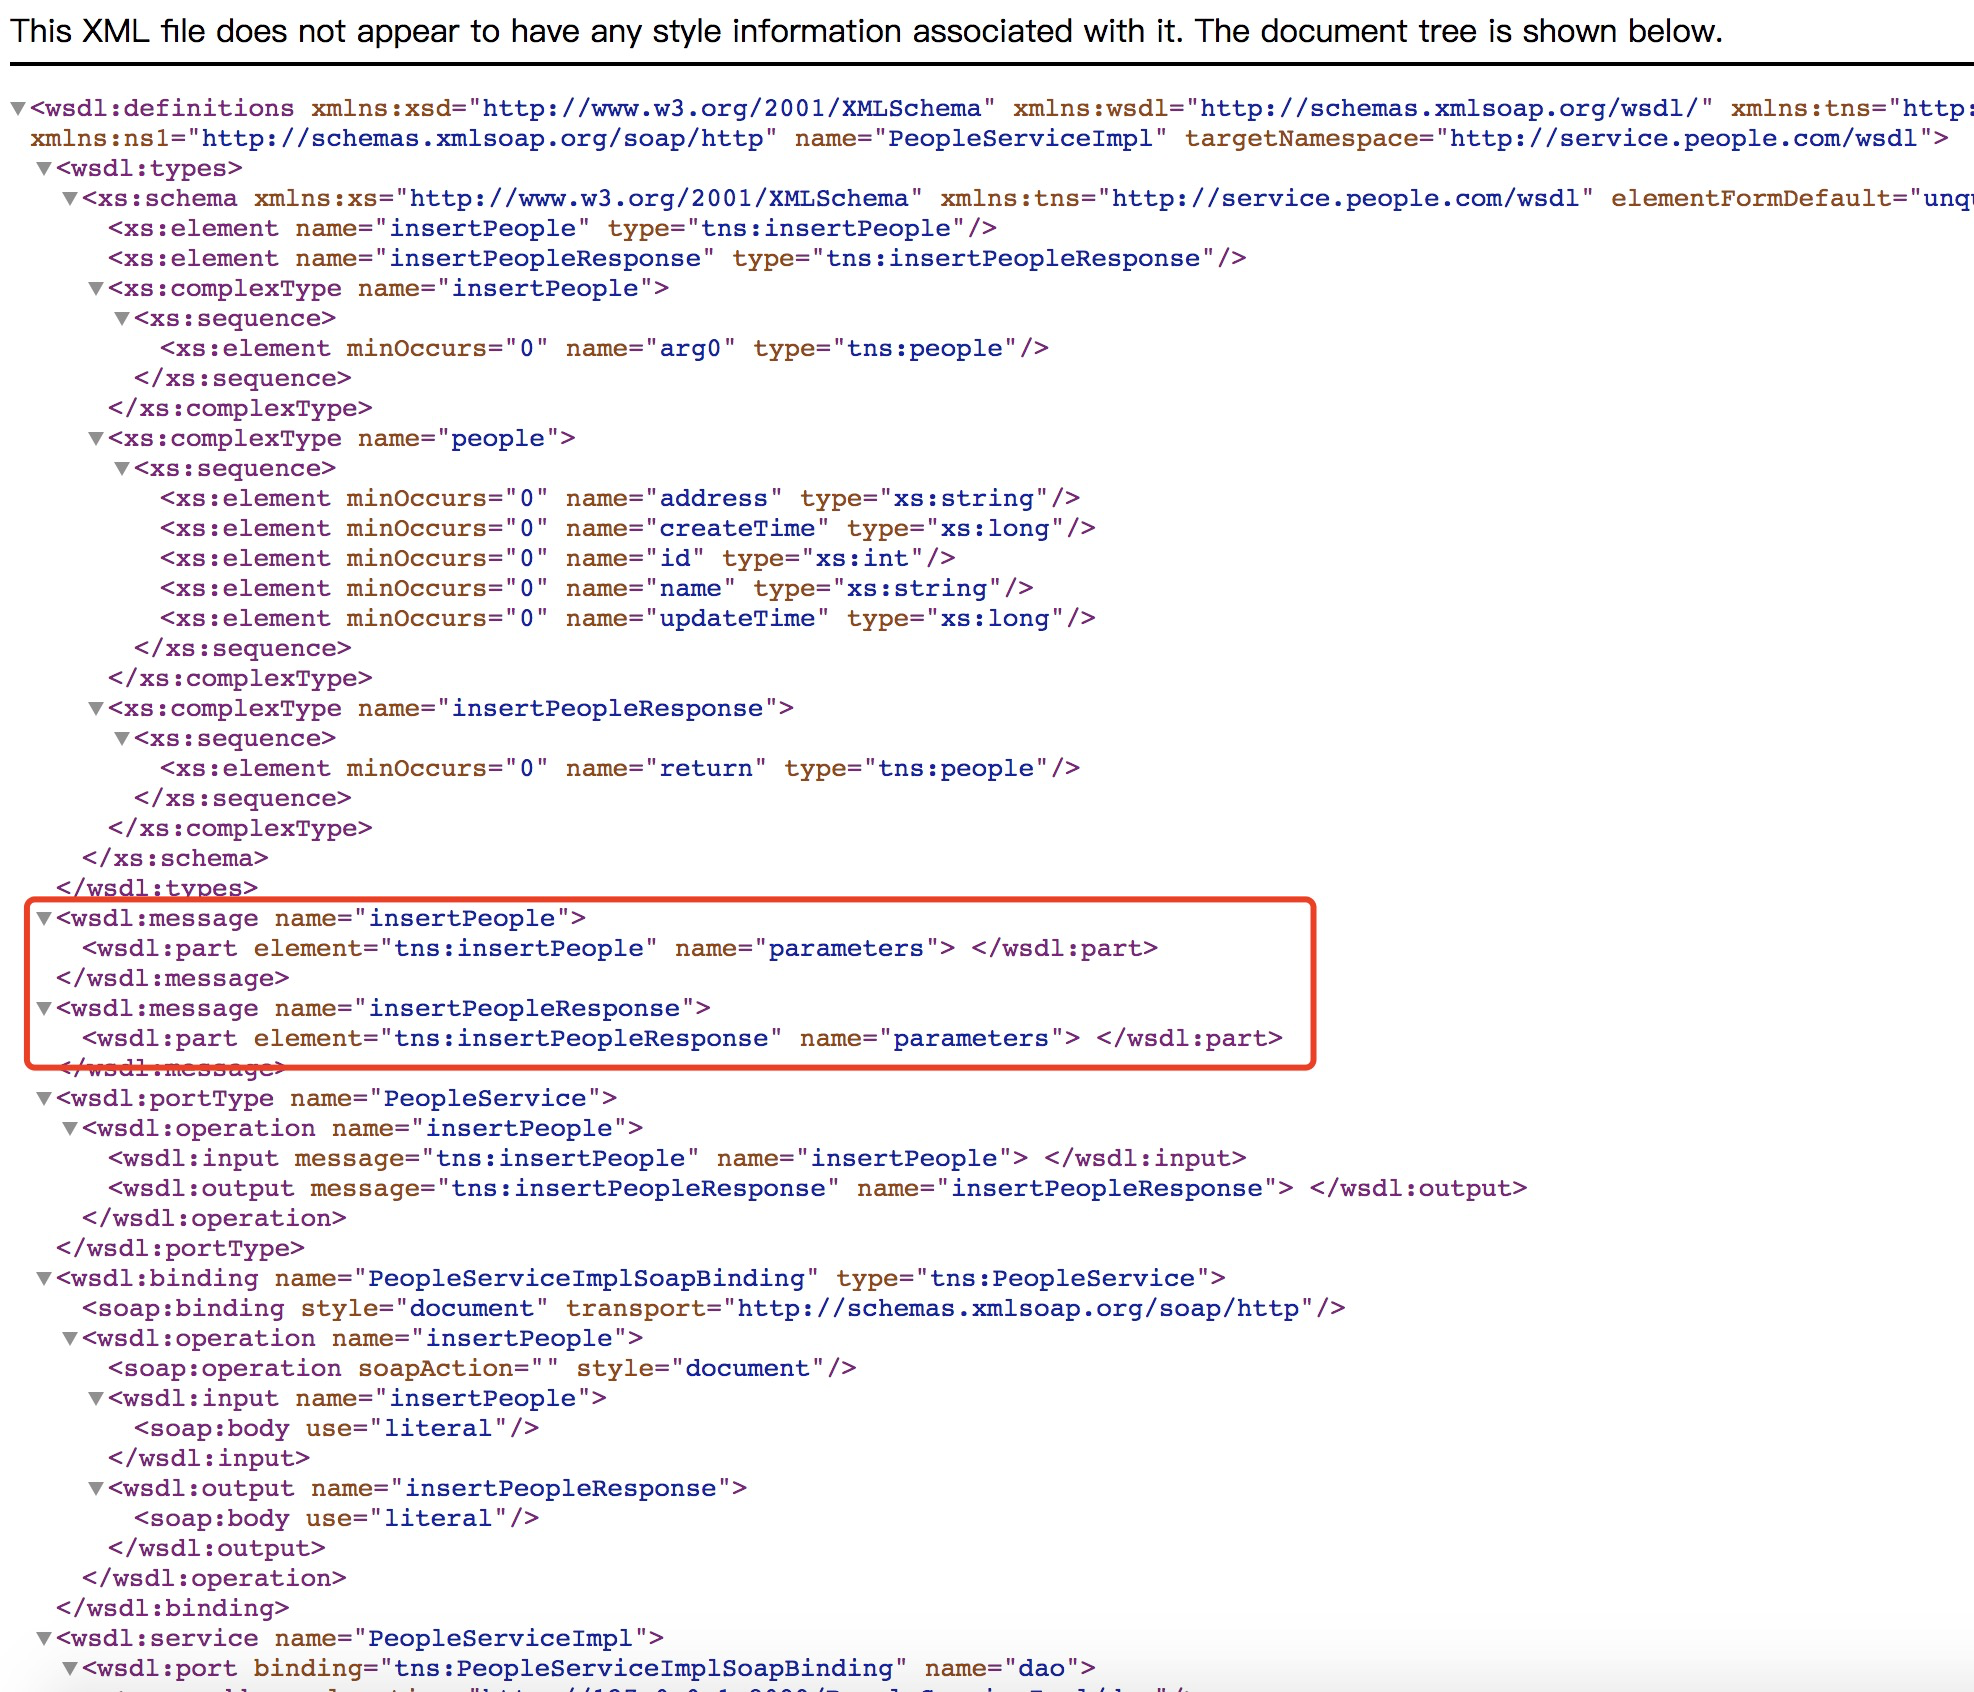Screen dimensions: 1974x1692
Task: Collapse the wsdl:portType PeopleService node
Action: pyautogui.click(x=44, y=1098)
